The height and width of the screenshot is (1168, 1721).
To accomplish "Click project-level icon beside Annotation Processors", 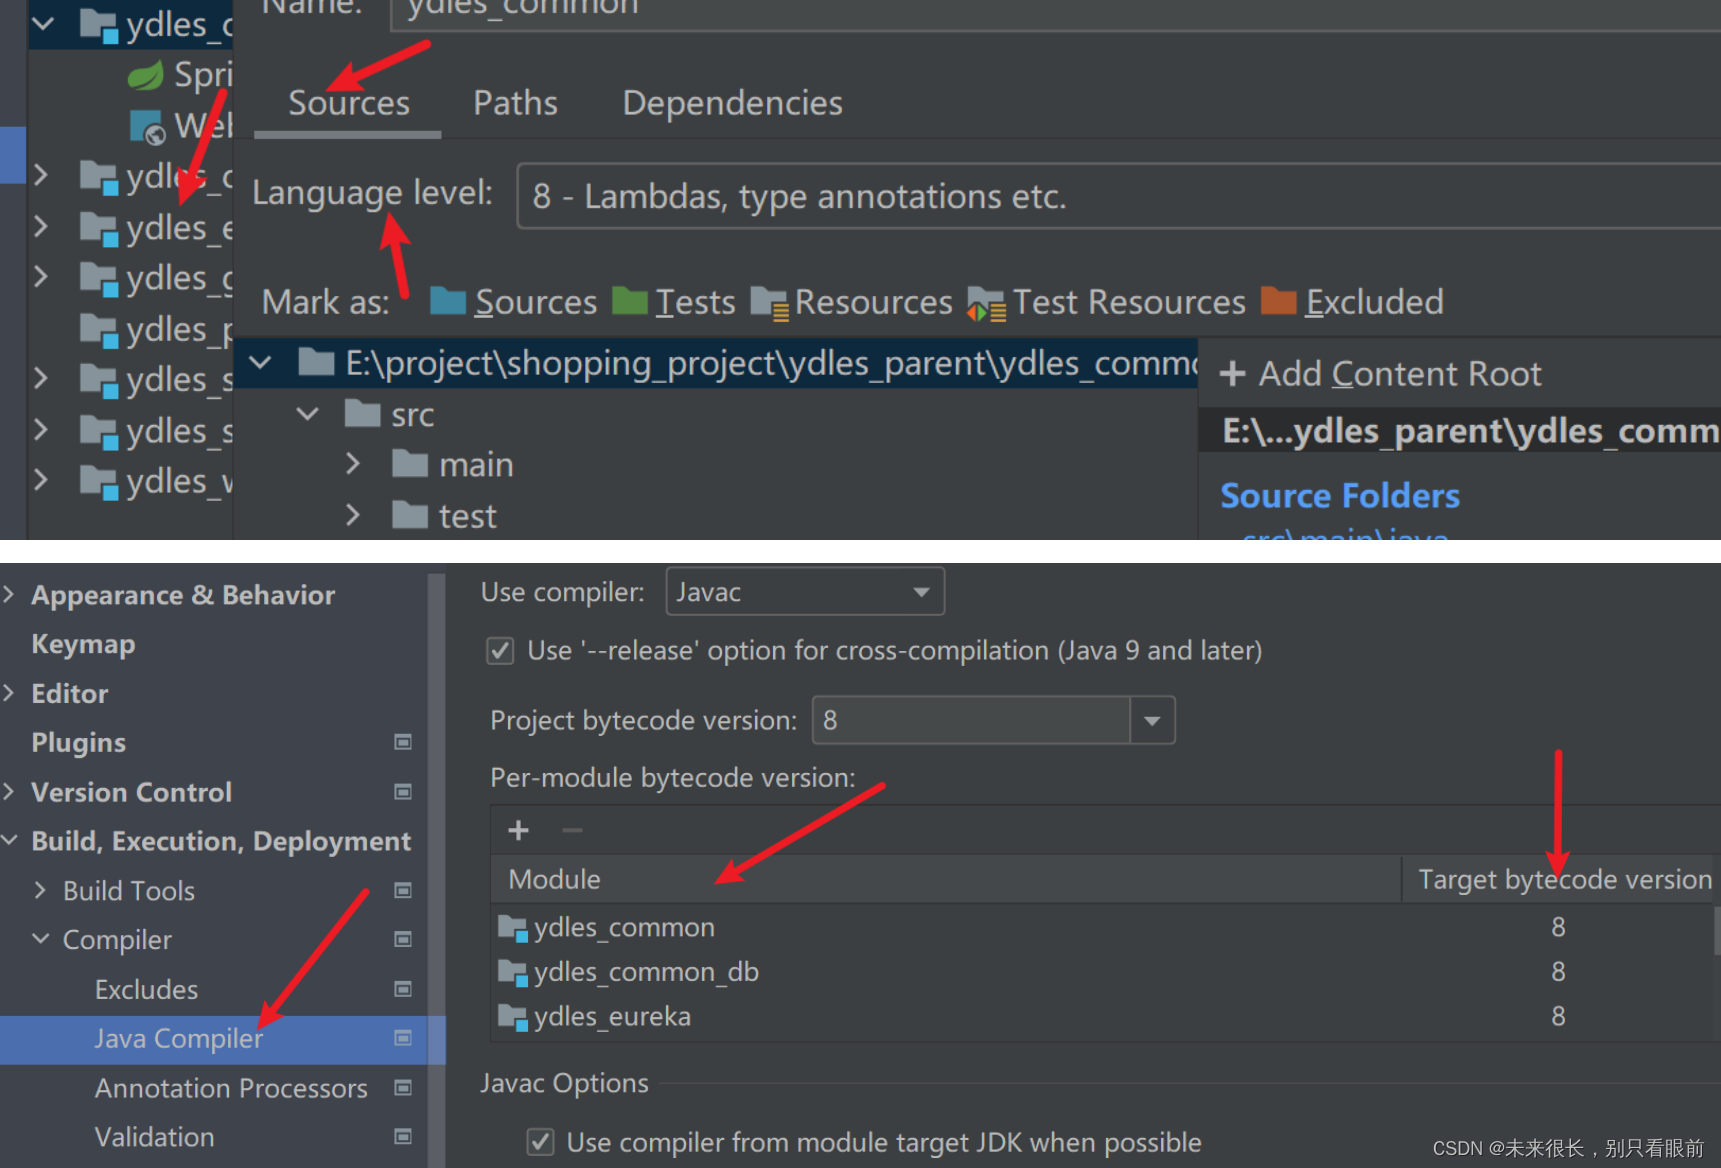I will 403,1087.
